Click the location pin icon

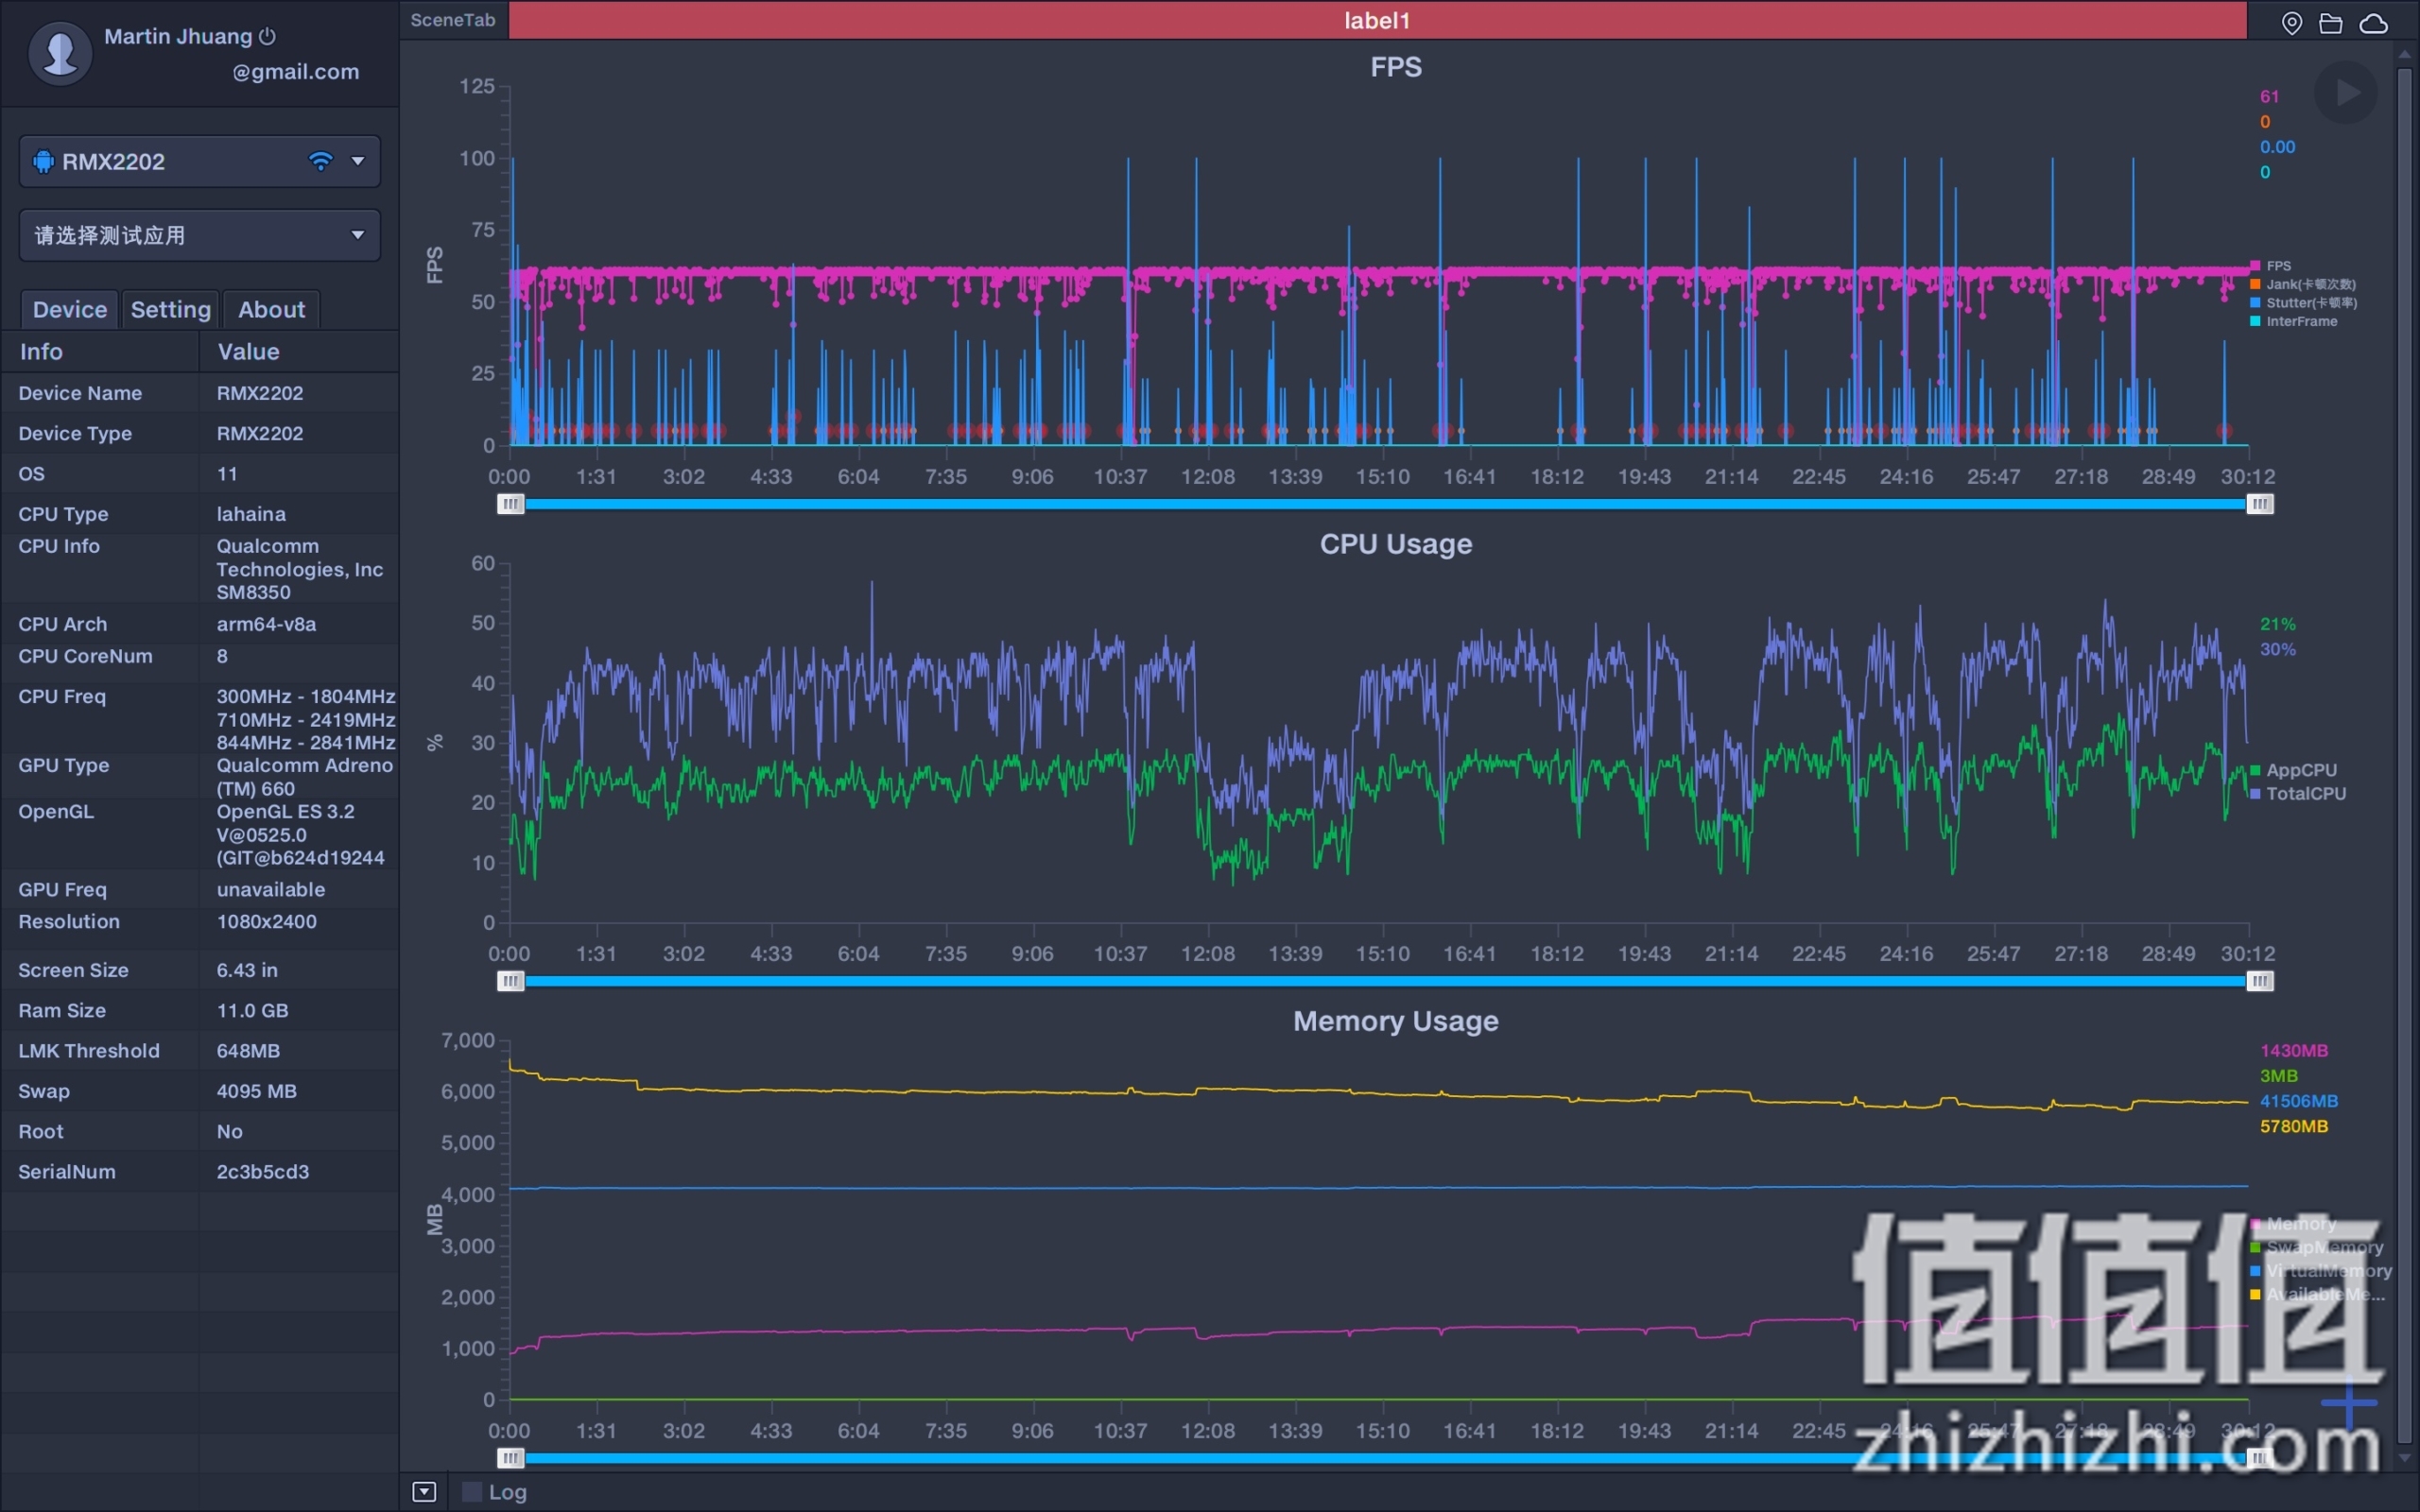coord(2292,22)
